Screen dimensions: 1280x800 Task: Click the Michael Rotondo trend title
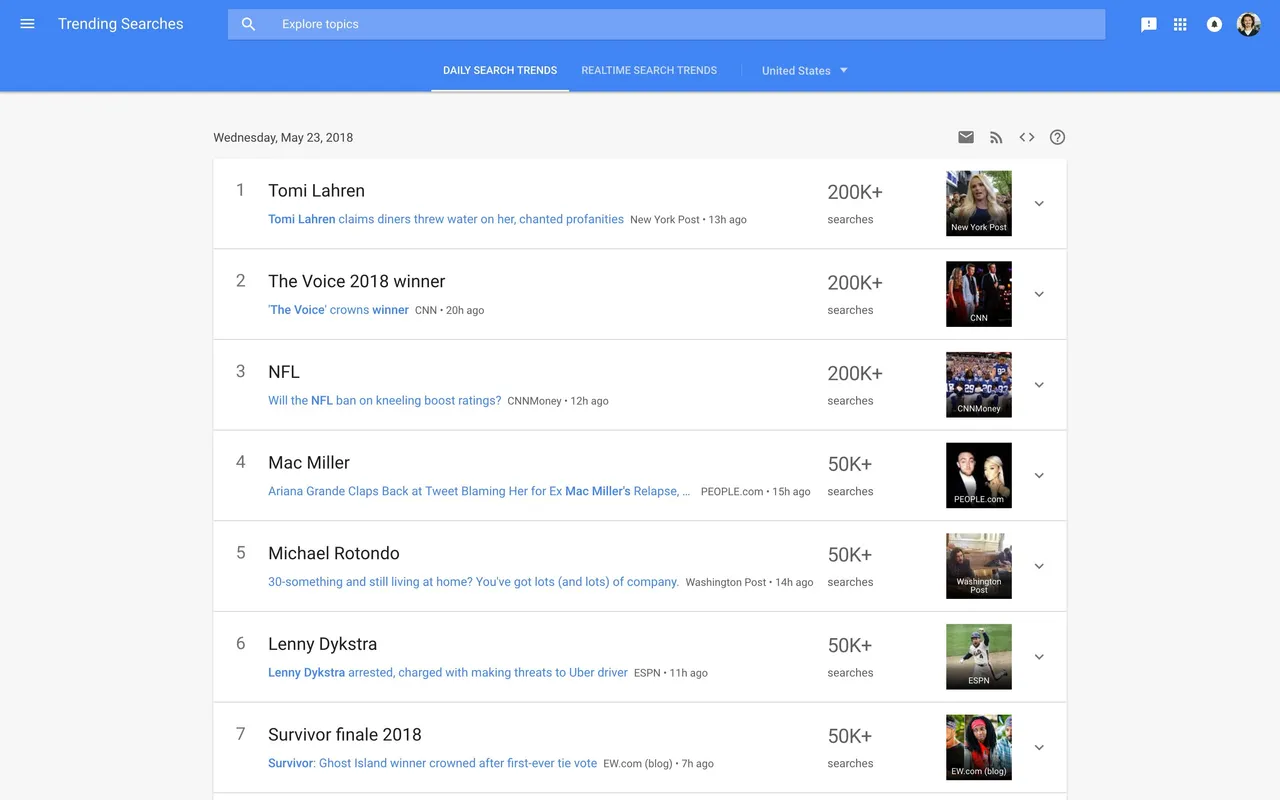(334, 553)
